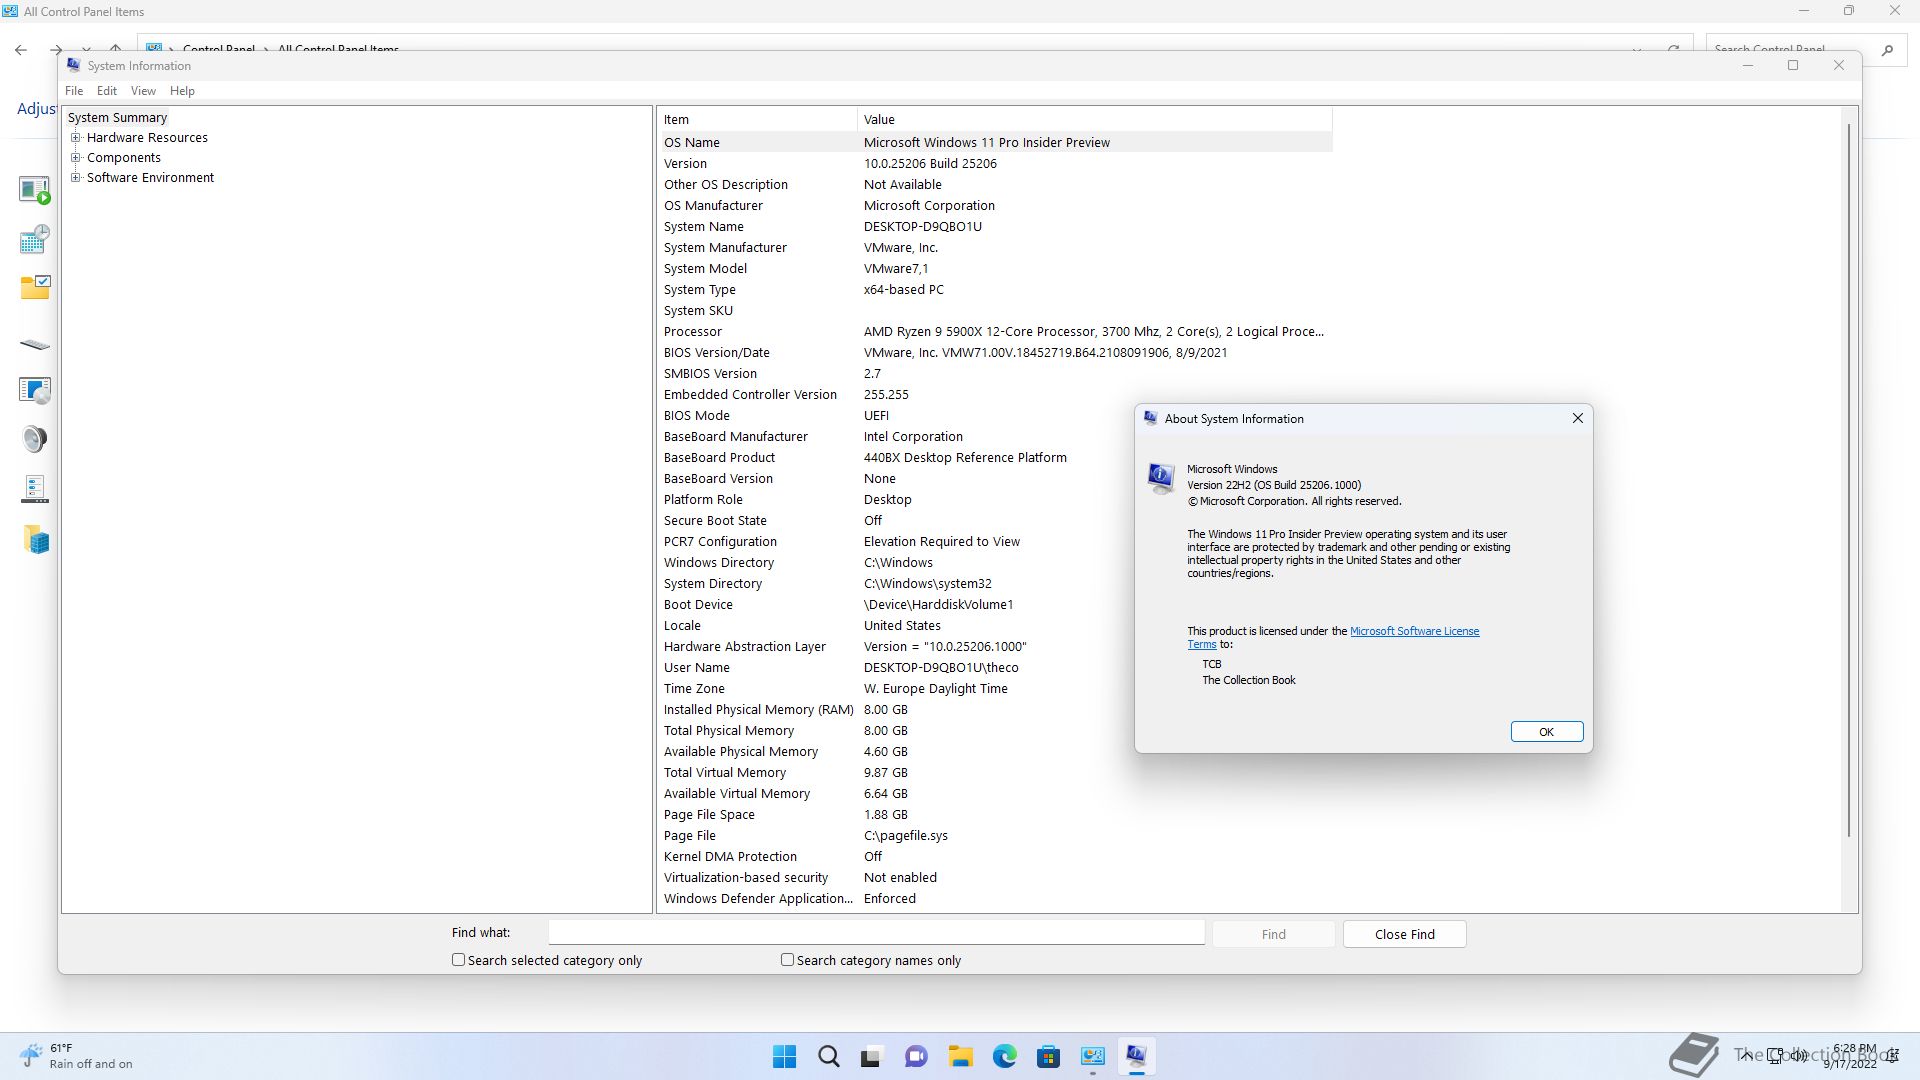Select the BaseBoard Product row
1920x1080 pixels.
pyautogui.click(x=995, y=458)
